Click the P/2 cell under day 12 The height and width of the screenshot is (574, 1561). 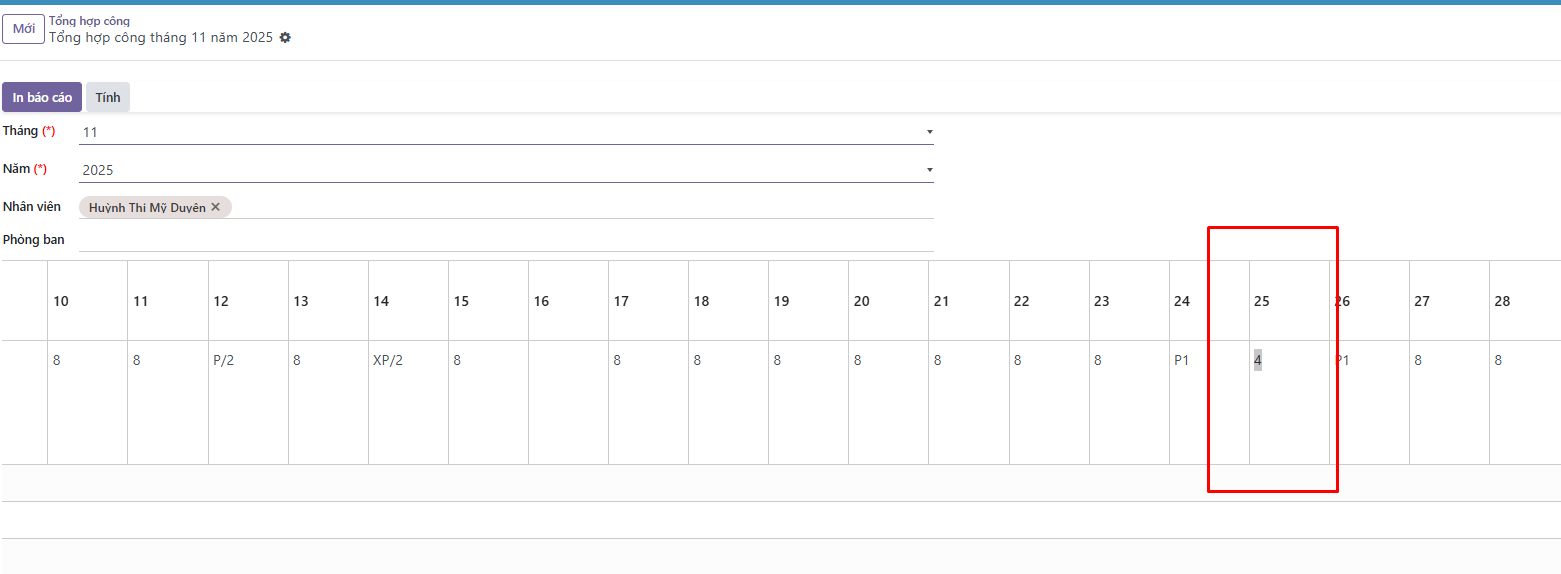point(224,360)
